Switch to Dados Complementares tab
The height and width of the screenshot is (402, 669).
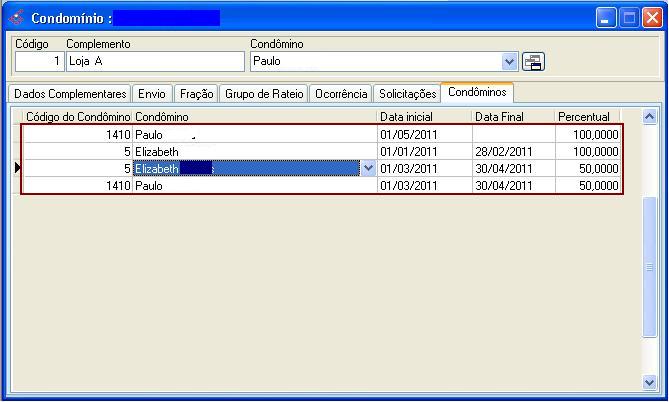click(70, 94)
